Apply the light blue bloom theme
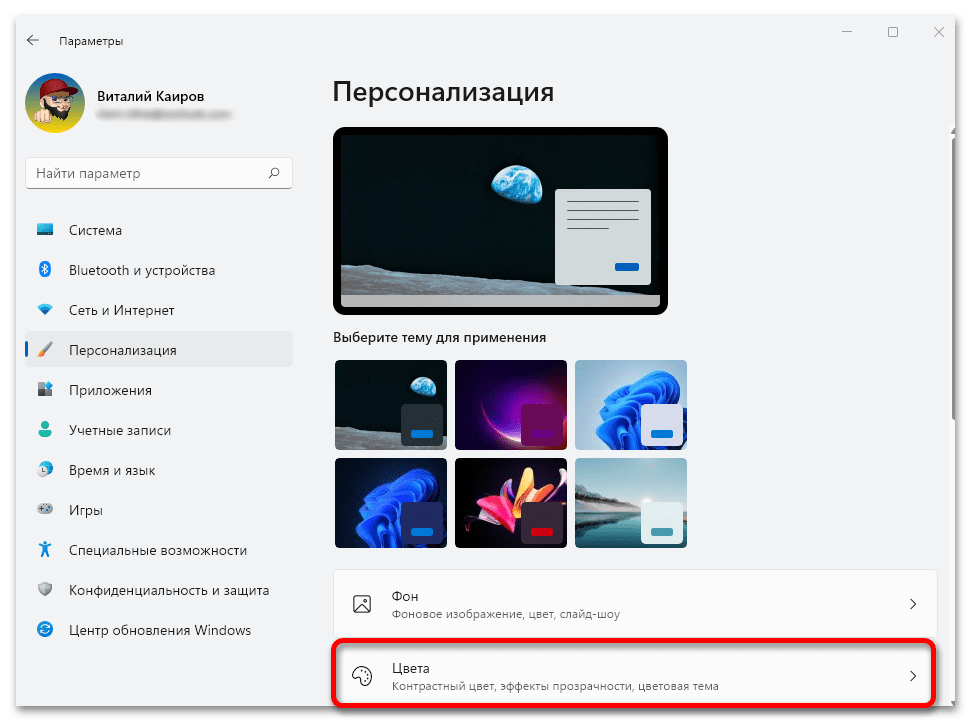 631,405
